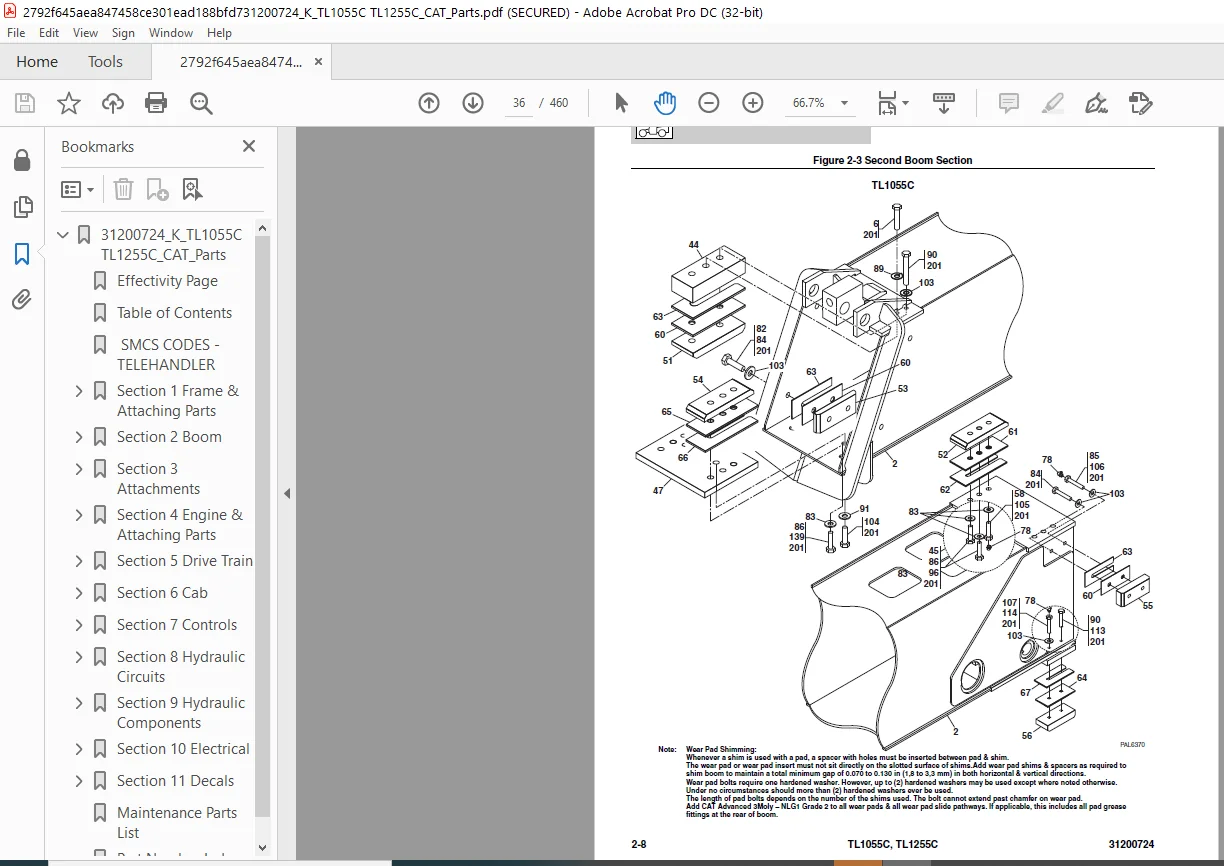Expand Section 10 Electrical bookmark
The width and height of the screenshot is (1224, 866).
pyautogui.click(x=80, y=749)
